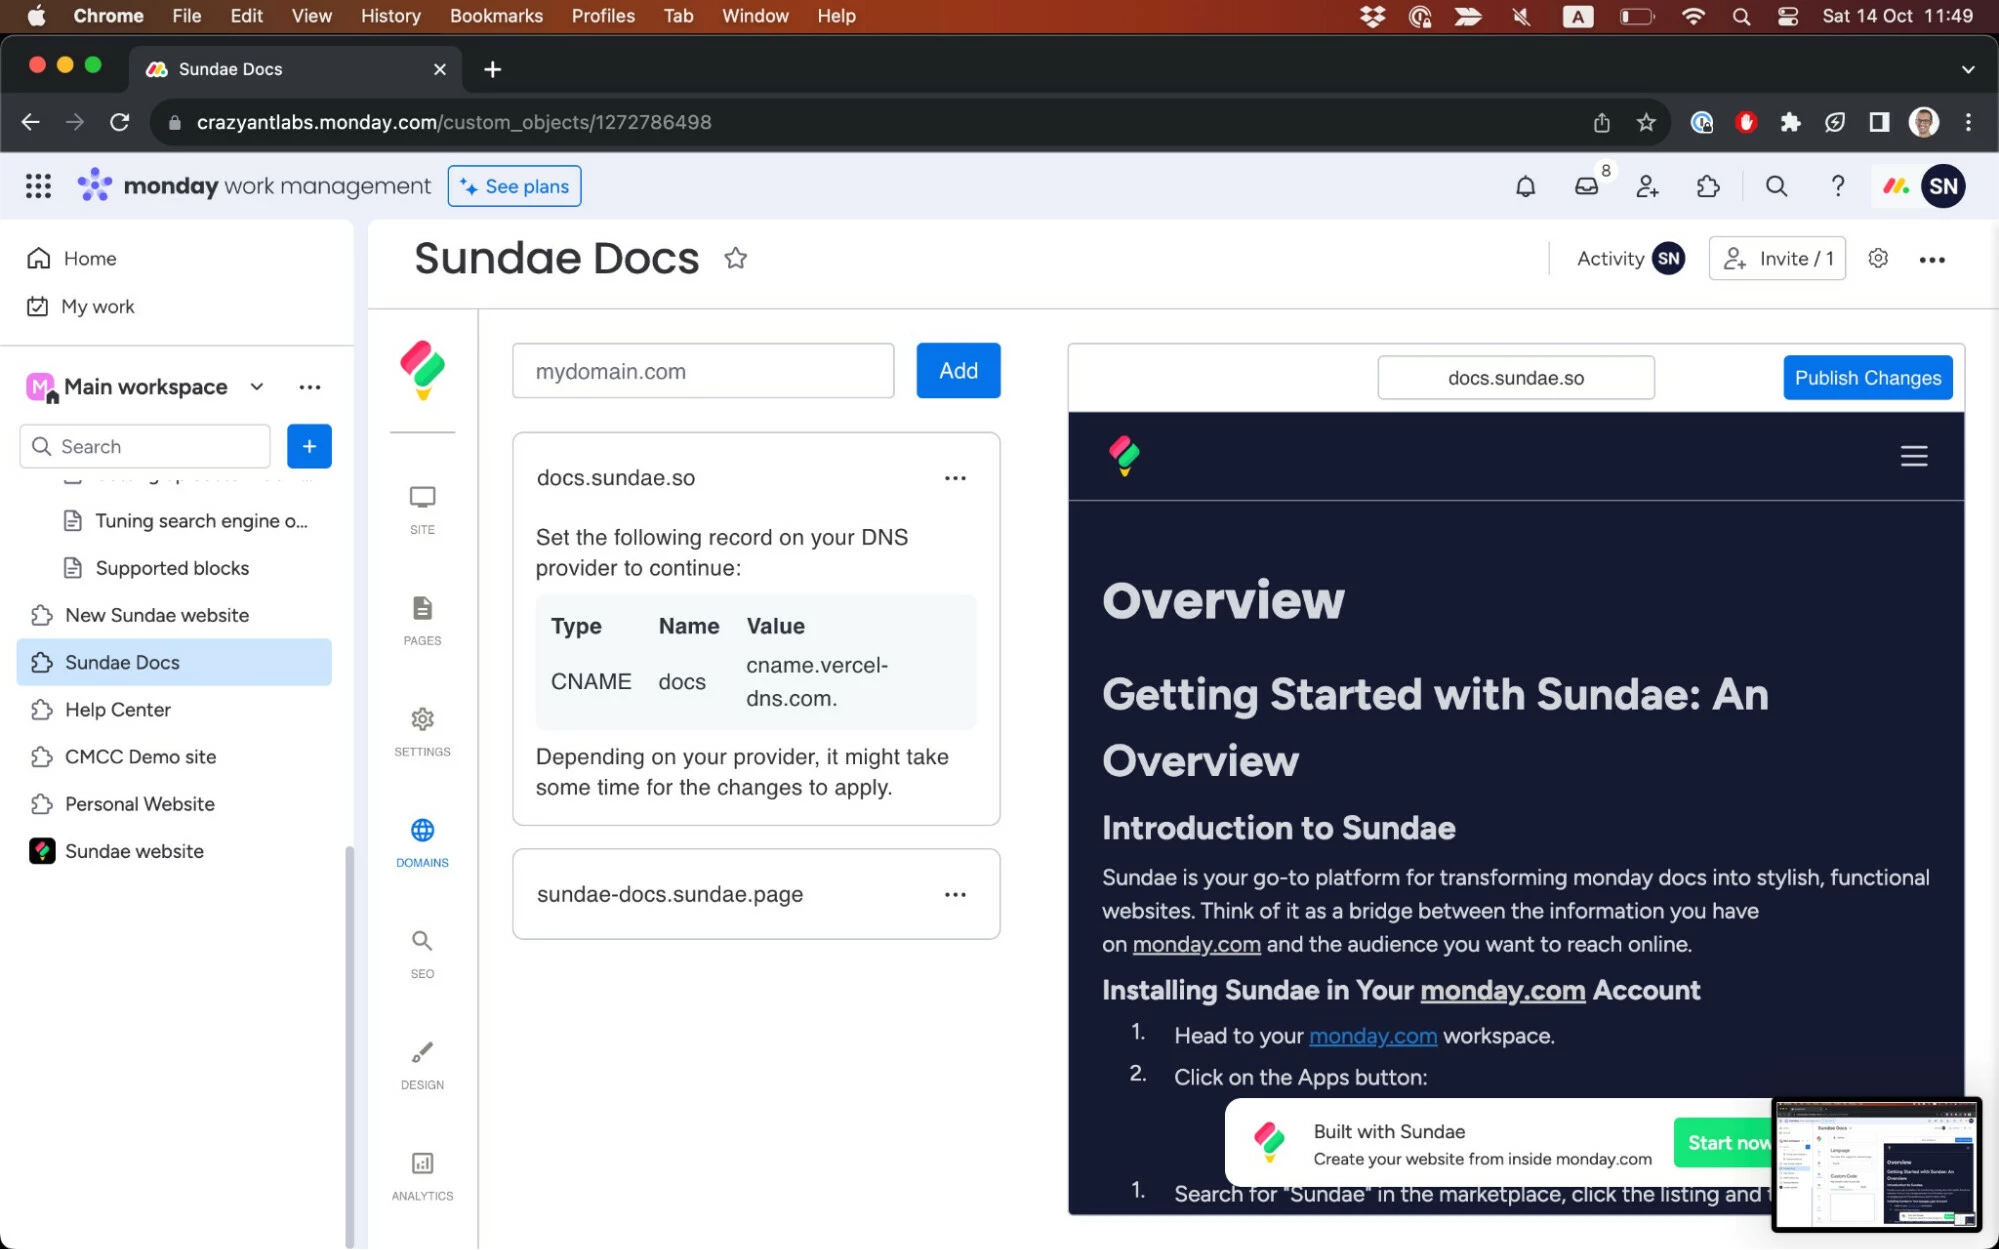This screenshot has width=1999, height=1250.
Task: Click the SN user avatar in header
Action: click(1943, 186)
